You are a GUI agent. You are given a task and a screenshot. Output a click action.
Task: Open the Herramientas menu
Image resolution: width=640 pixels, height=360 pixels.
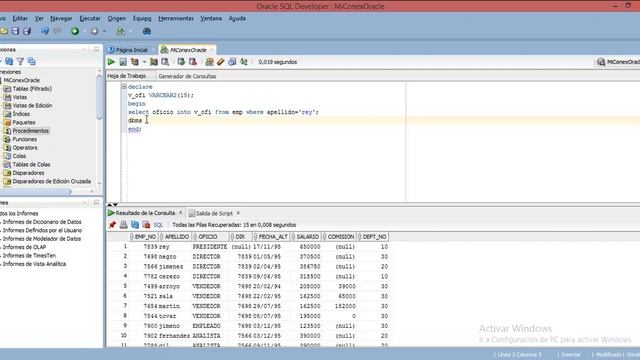coord(176,18)
